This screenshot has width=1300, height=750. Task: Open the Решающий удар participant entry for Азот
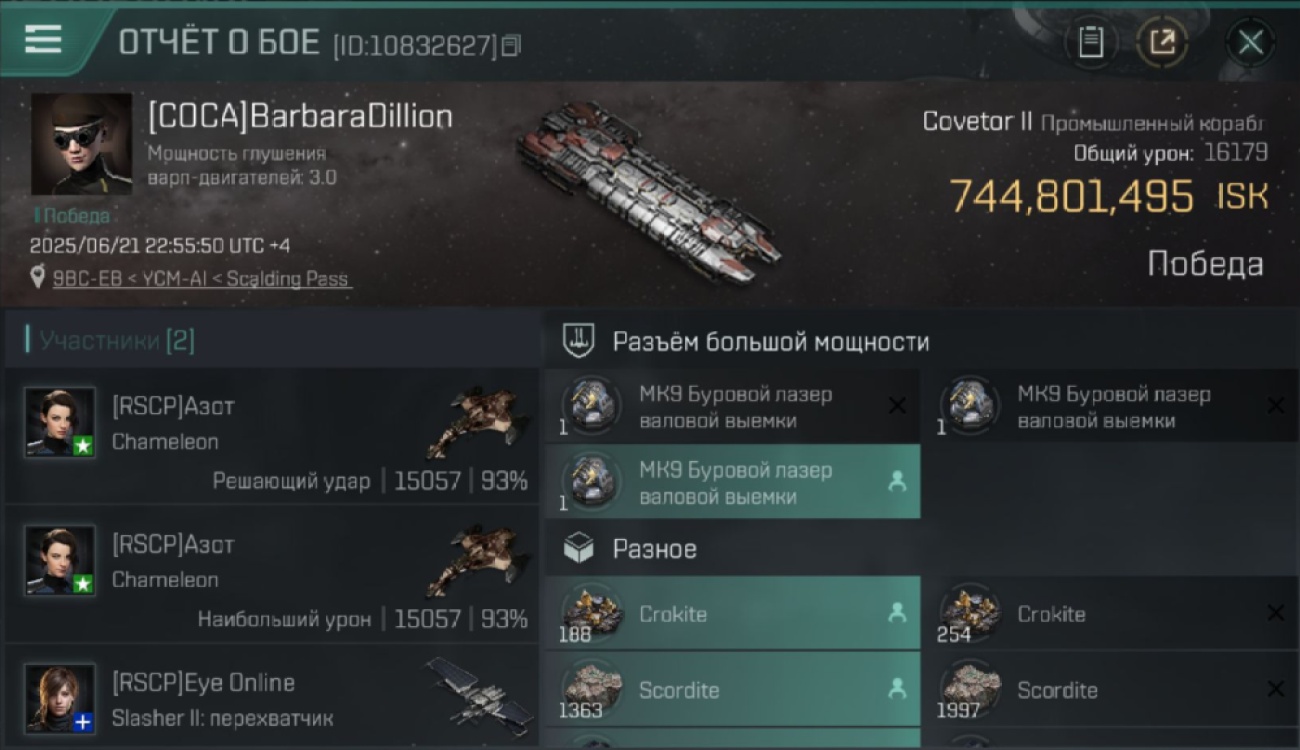270,435
